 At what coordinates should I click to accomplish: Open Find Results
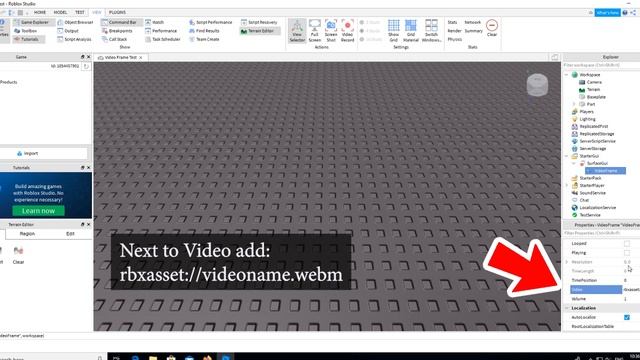click(x=204, y=31)
